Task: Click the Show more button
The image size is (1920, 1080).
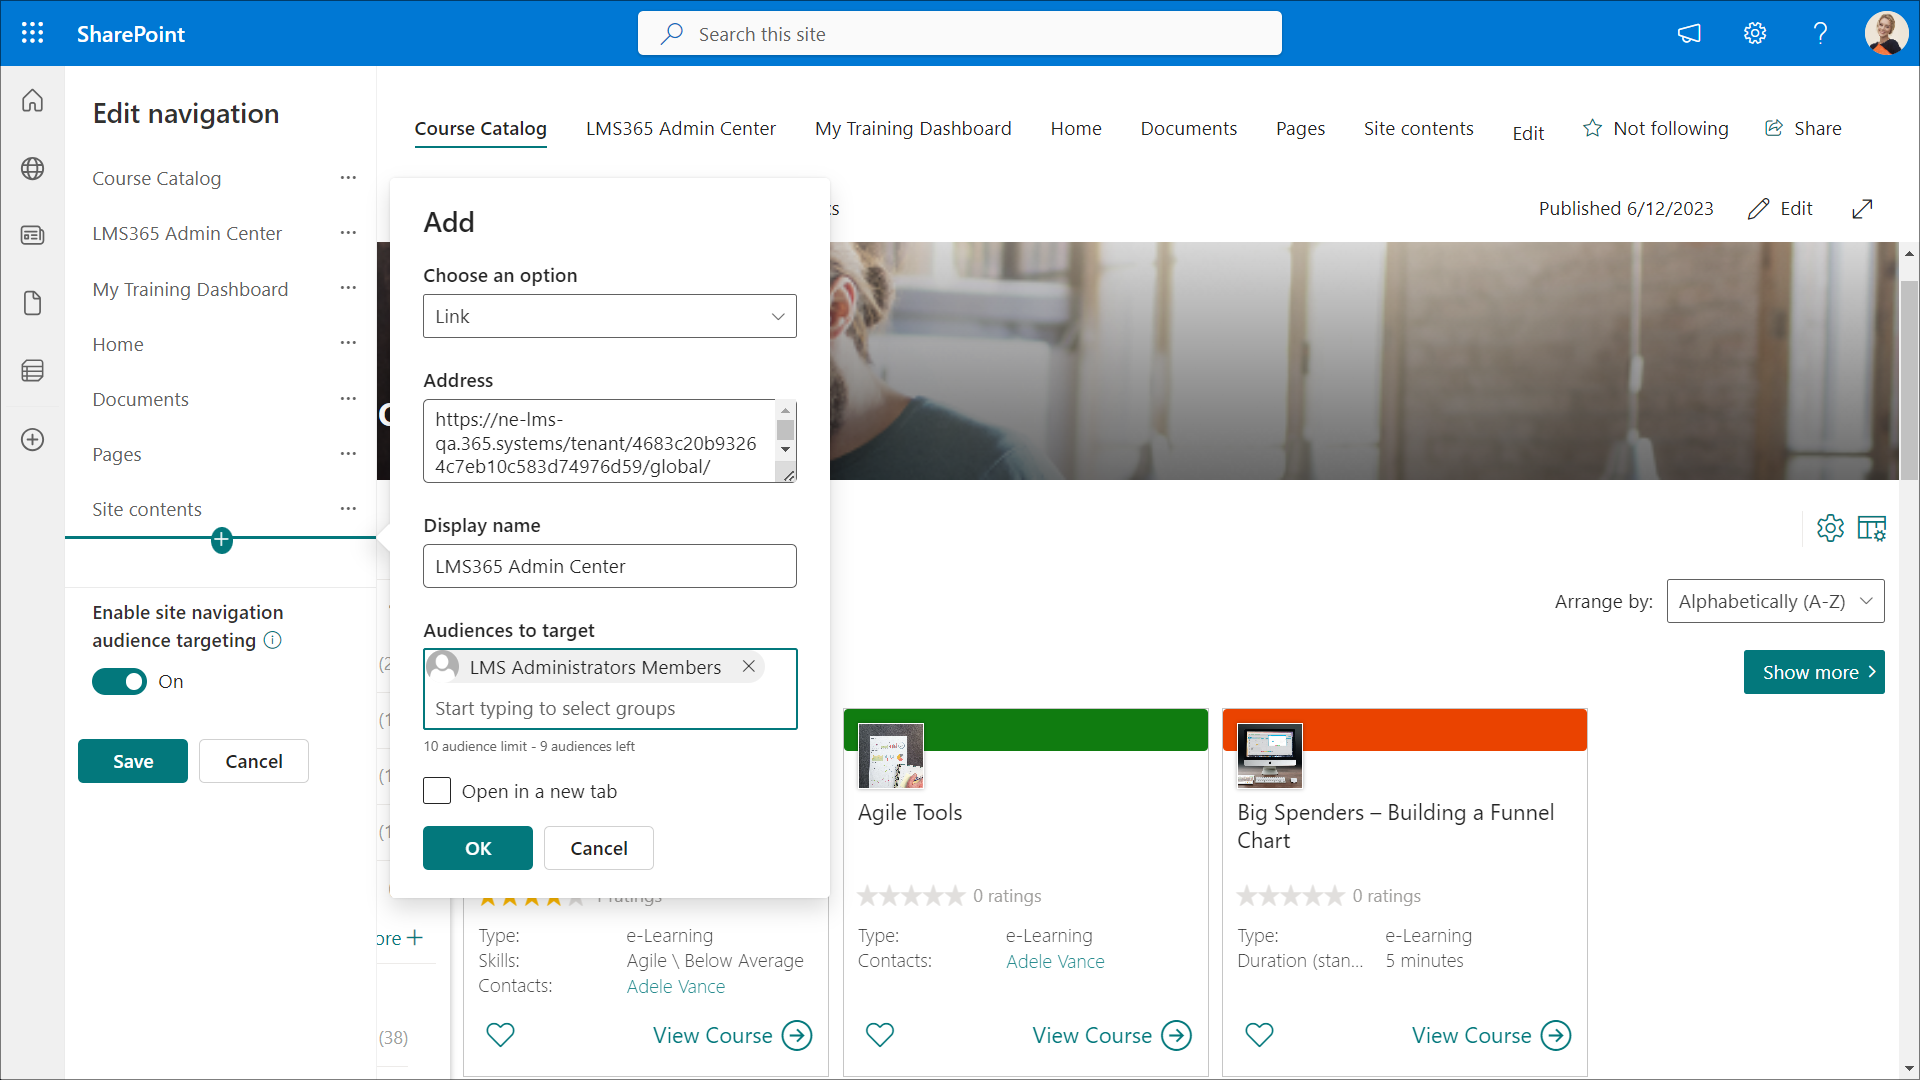Action: tap(1813, 672)
